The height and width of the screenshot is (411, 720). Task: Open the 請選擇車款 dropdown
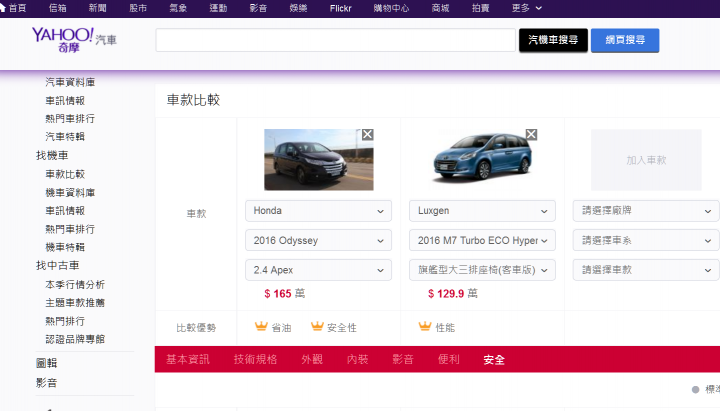tap(646, 270)
